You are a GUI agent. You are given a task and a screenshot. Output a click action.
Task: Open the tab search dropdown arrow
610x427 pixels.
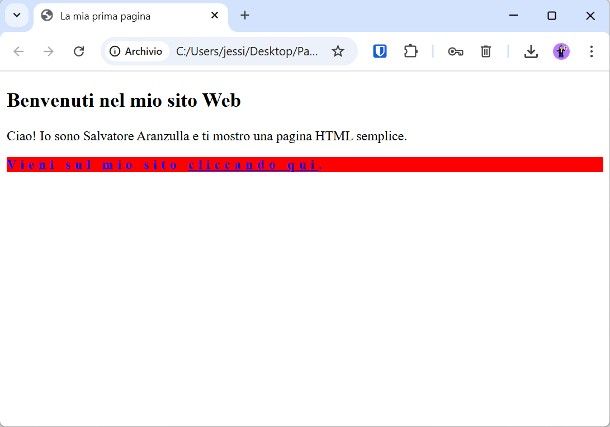(x=17, y=16)
